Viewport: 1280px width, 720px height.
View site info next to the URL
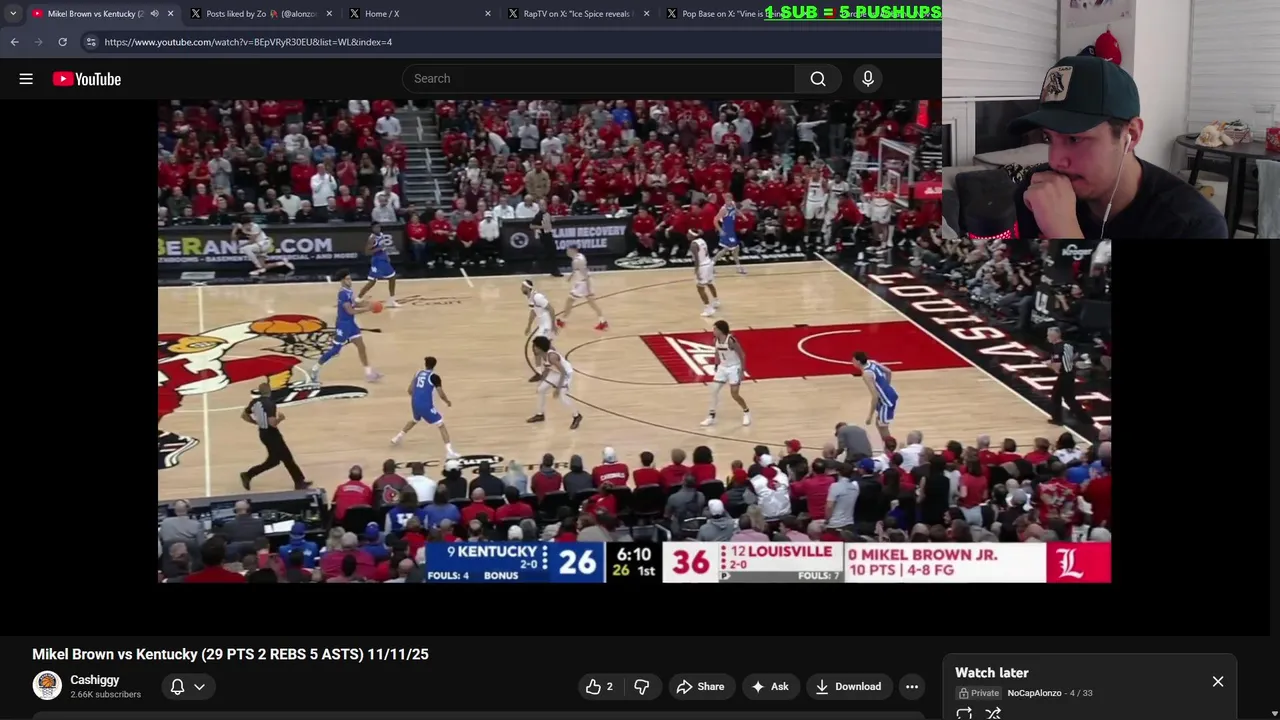point(91,42)
